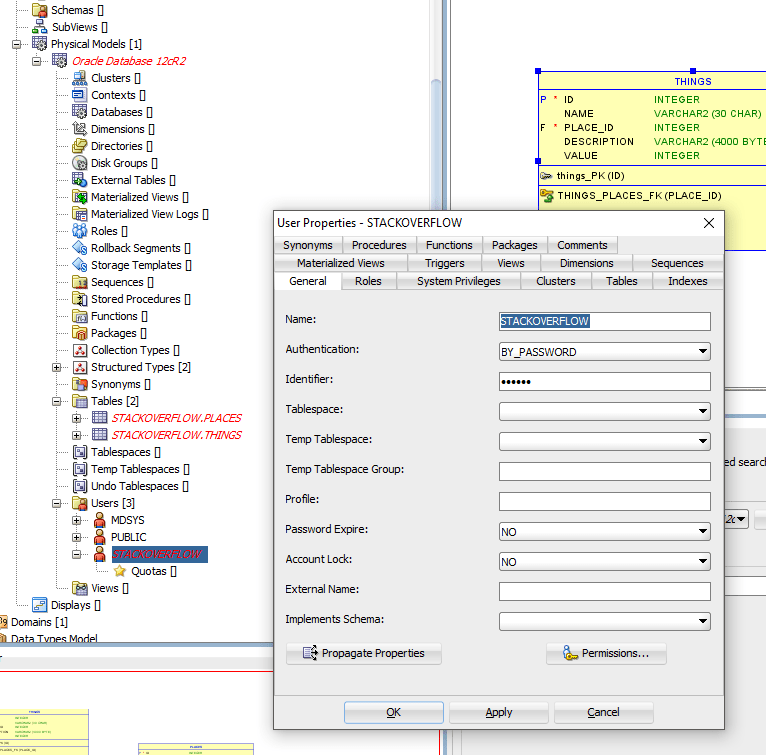Image resolution: width=766 pixels, height=755 pixels.
Task: Click the SubViews icon in tree
Action: [40, 27]
